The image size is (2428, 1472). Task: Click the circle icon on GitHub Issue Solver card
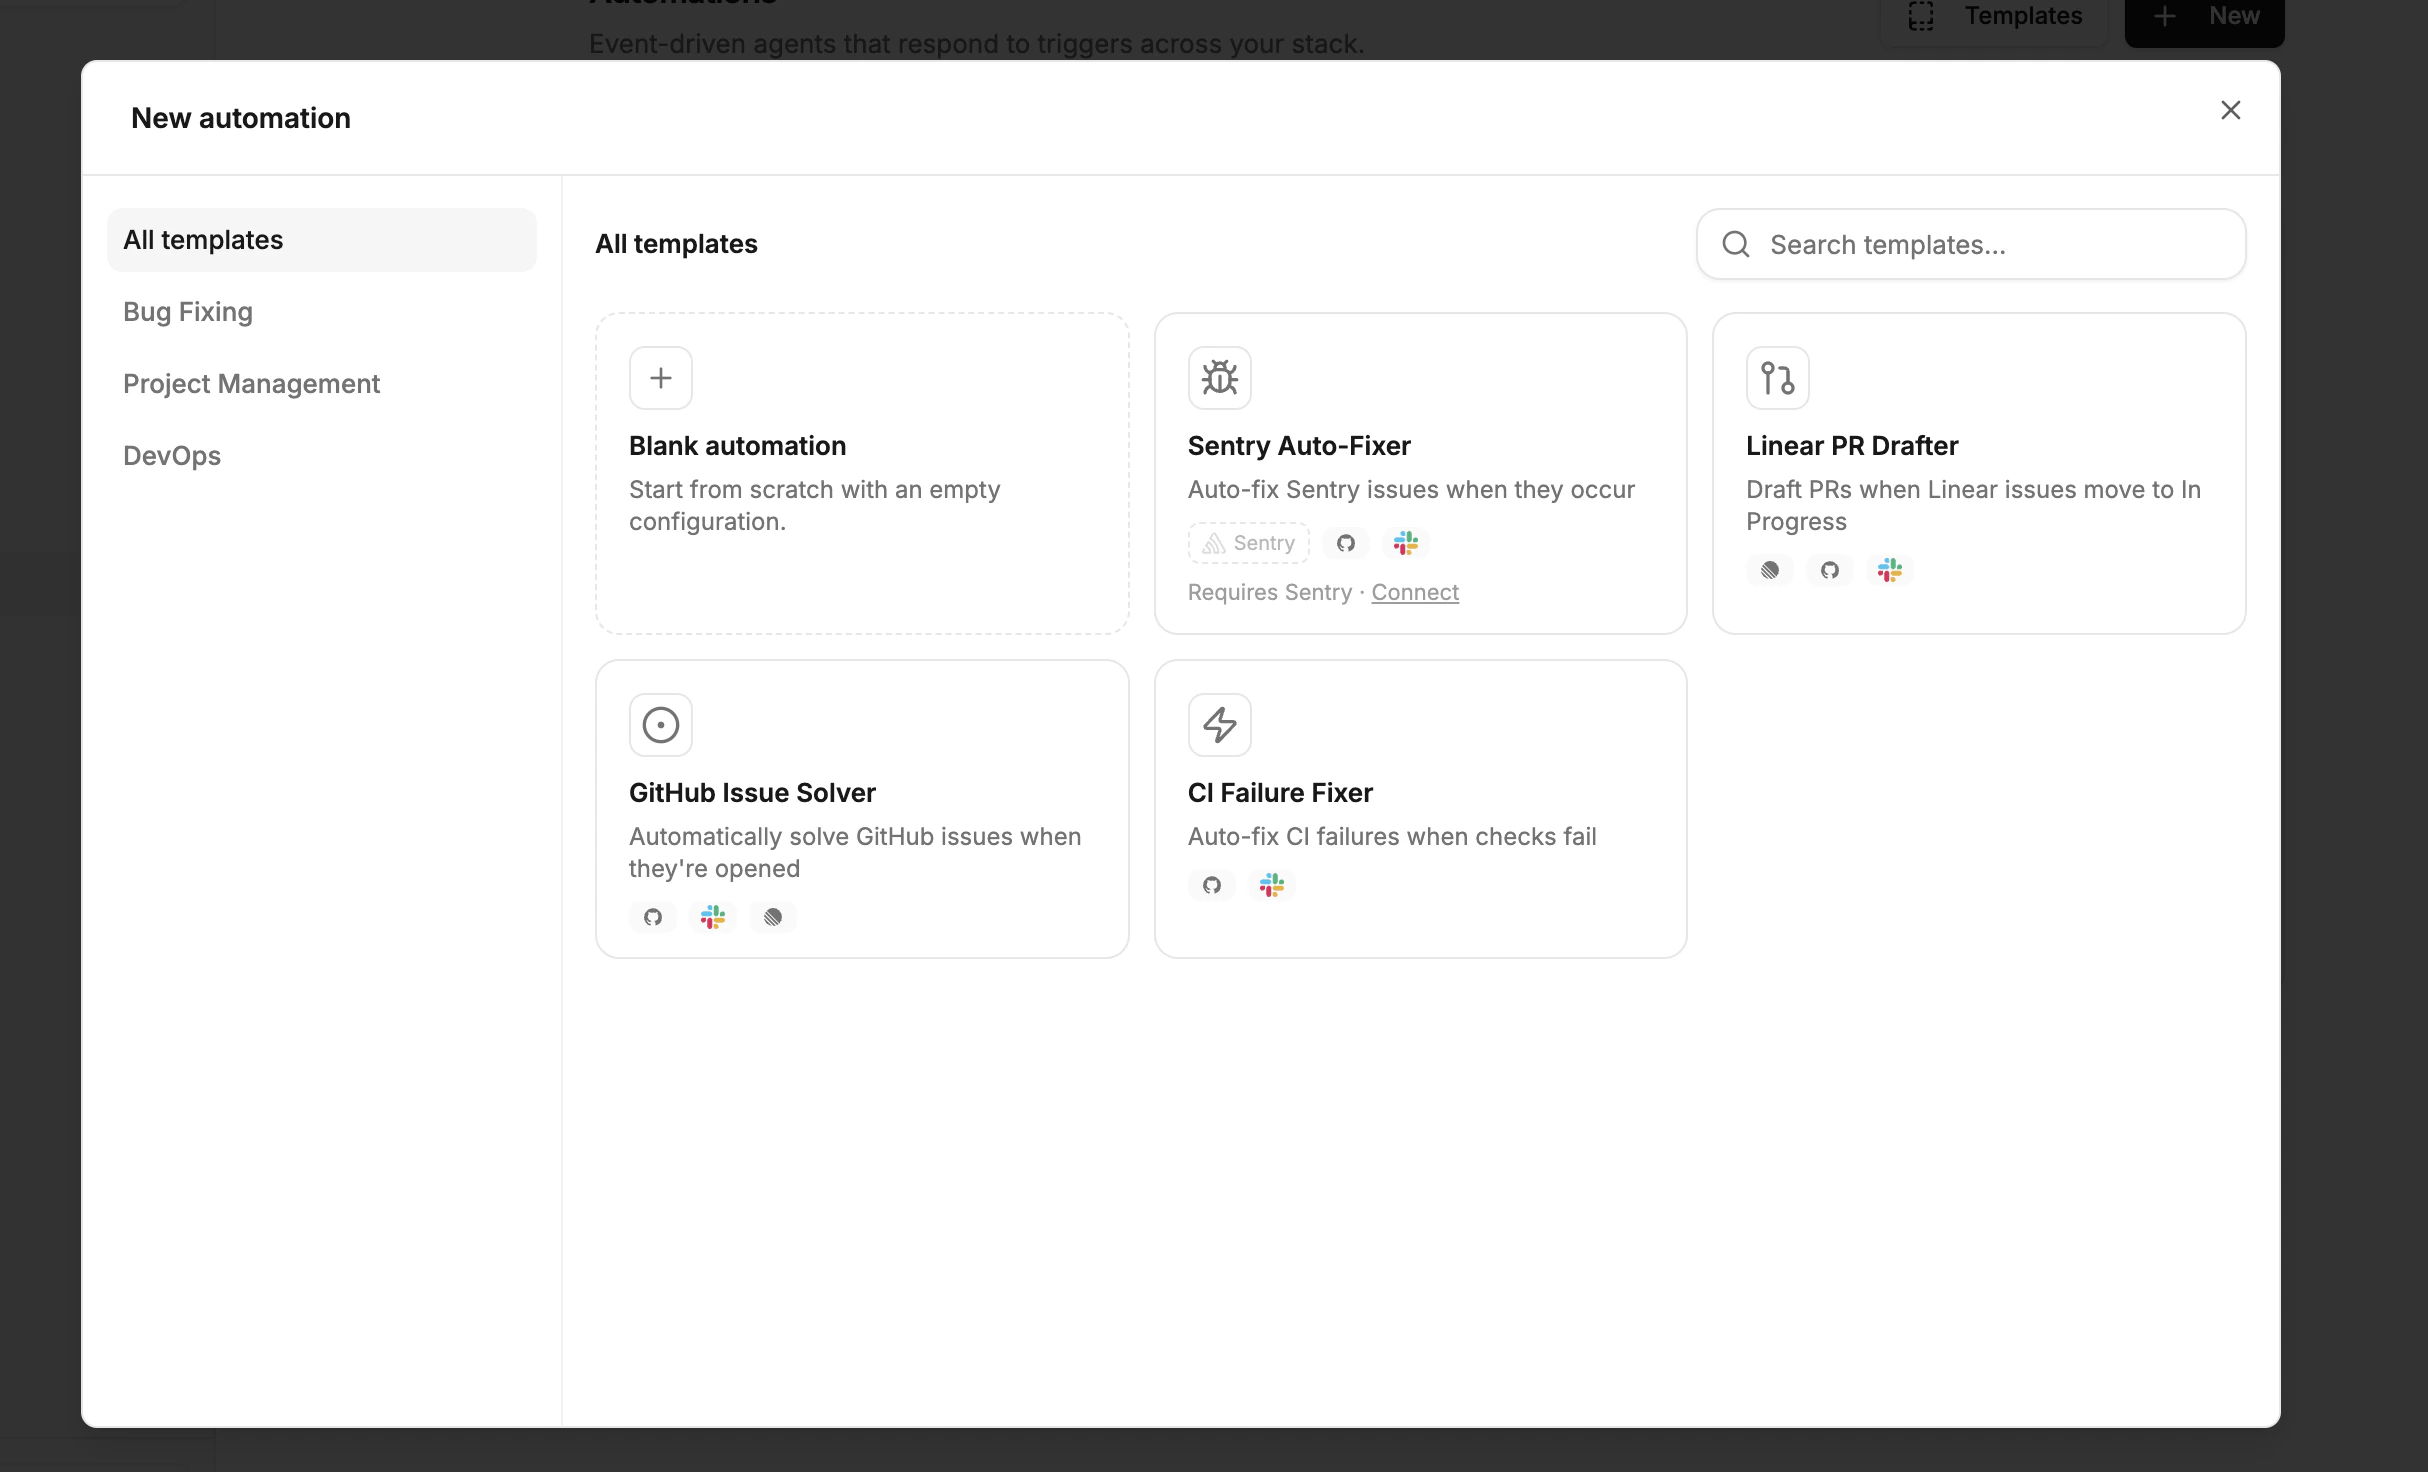coord(660,724)
